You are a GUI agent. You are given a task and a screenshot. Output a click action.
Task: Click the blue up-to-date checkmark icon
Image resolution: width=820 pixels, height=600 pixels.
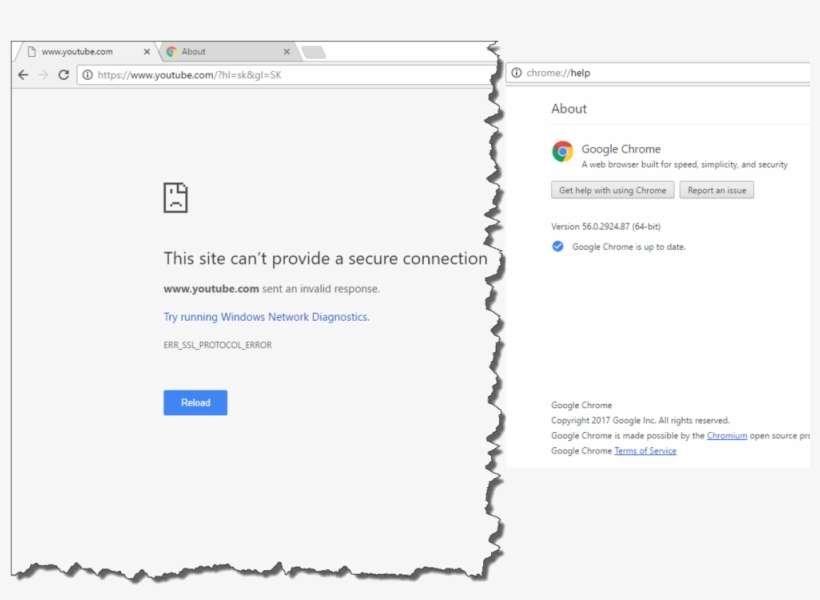(557, 247)
